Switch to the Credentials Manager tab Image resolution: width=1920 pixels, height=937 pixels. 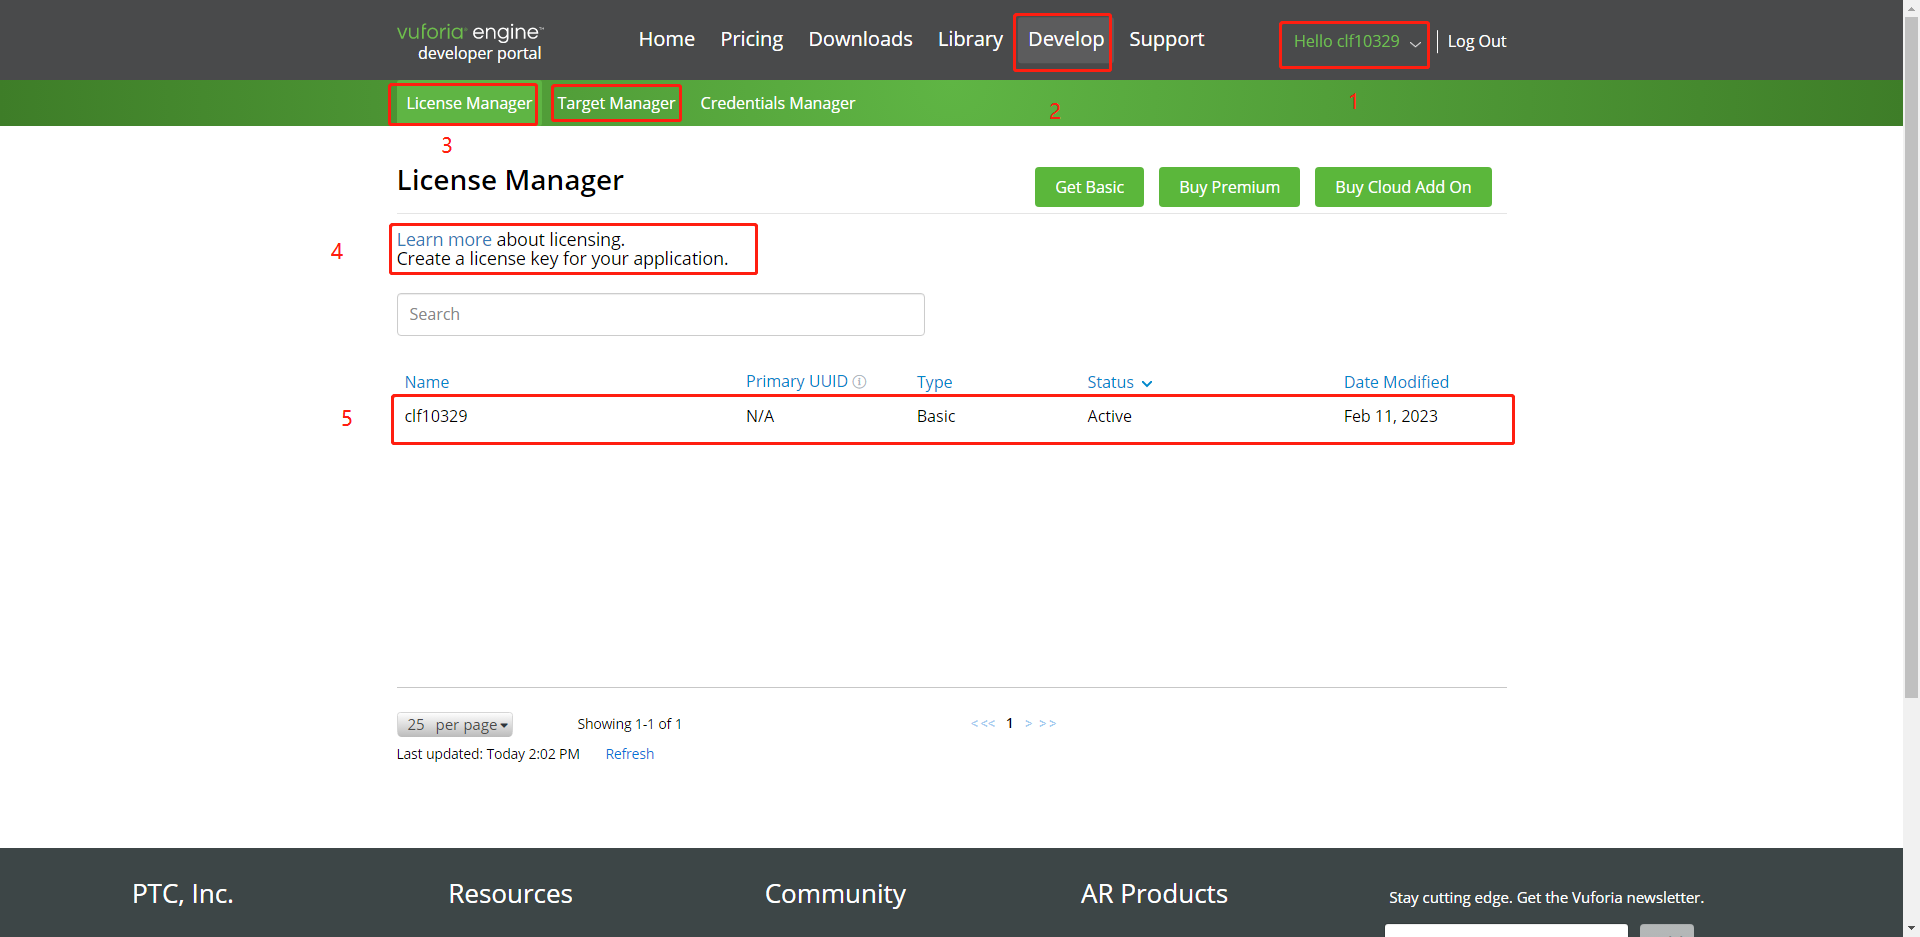777,103
